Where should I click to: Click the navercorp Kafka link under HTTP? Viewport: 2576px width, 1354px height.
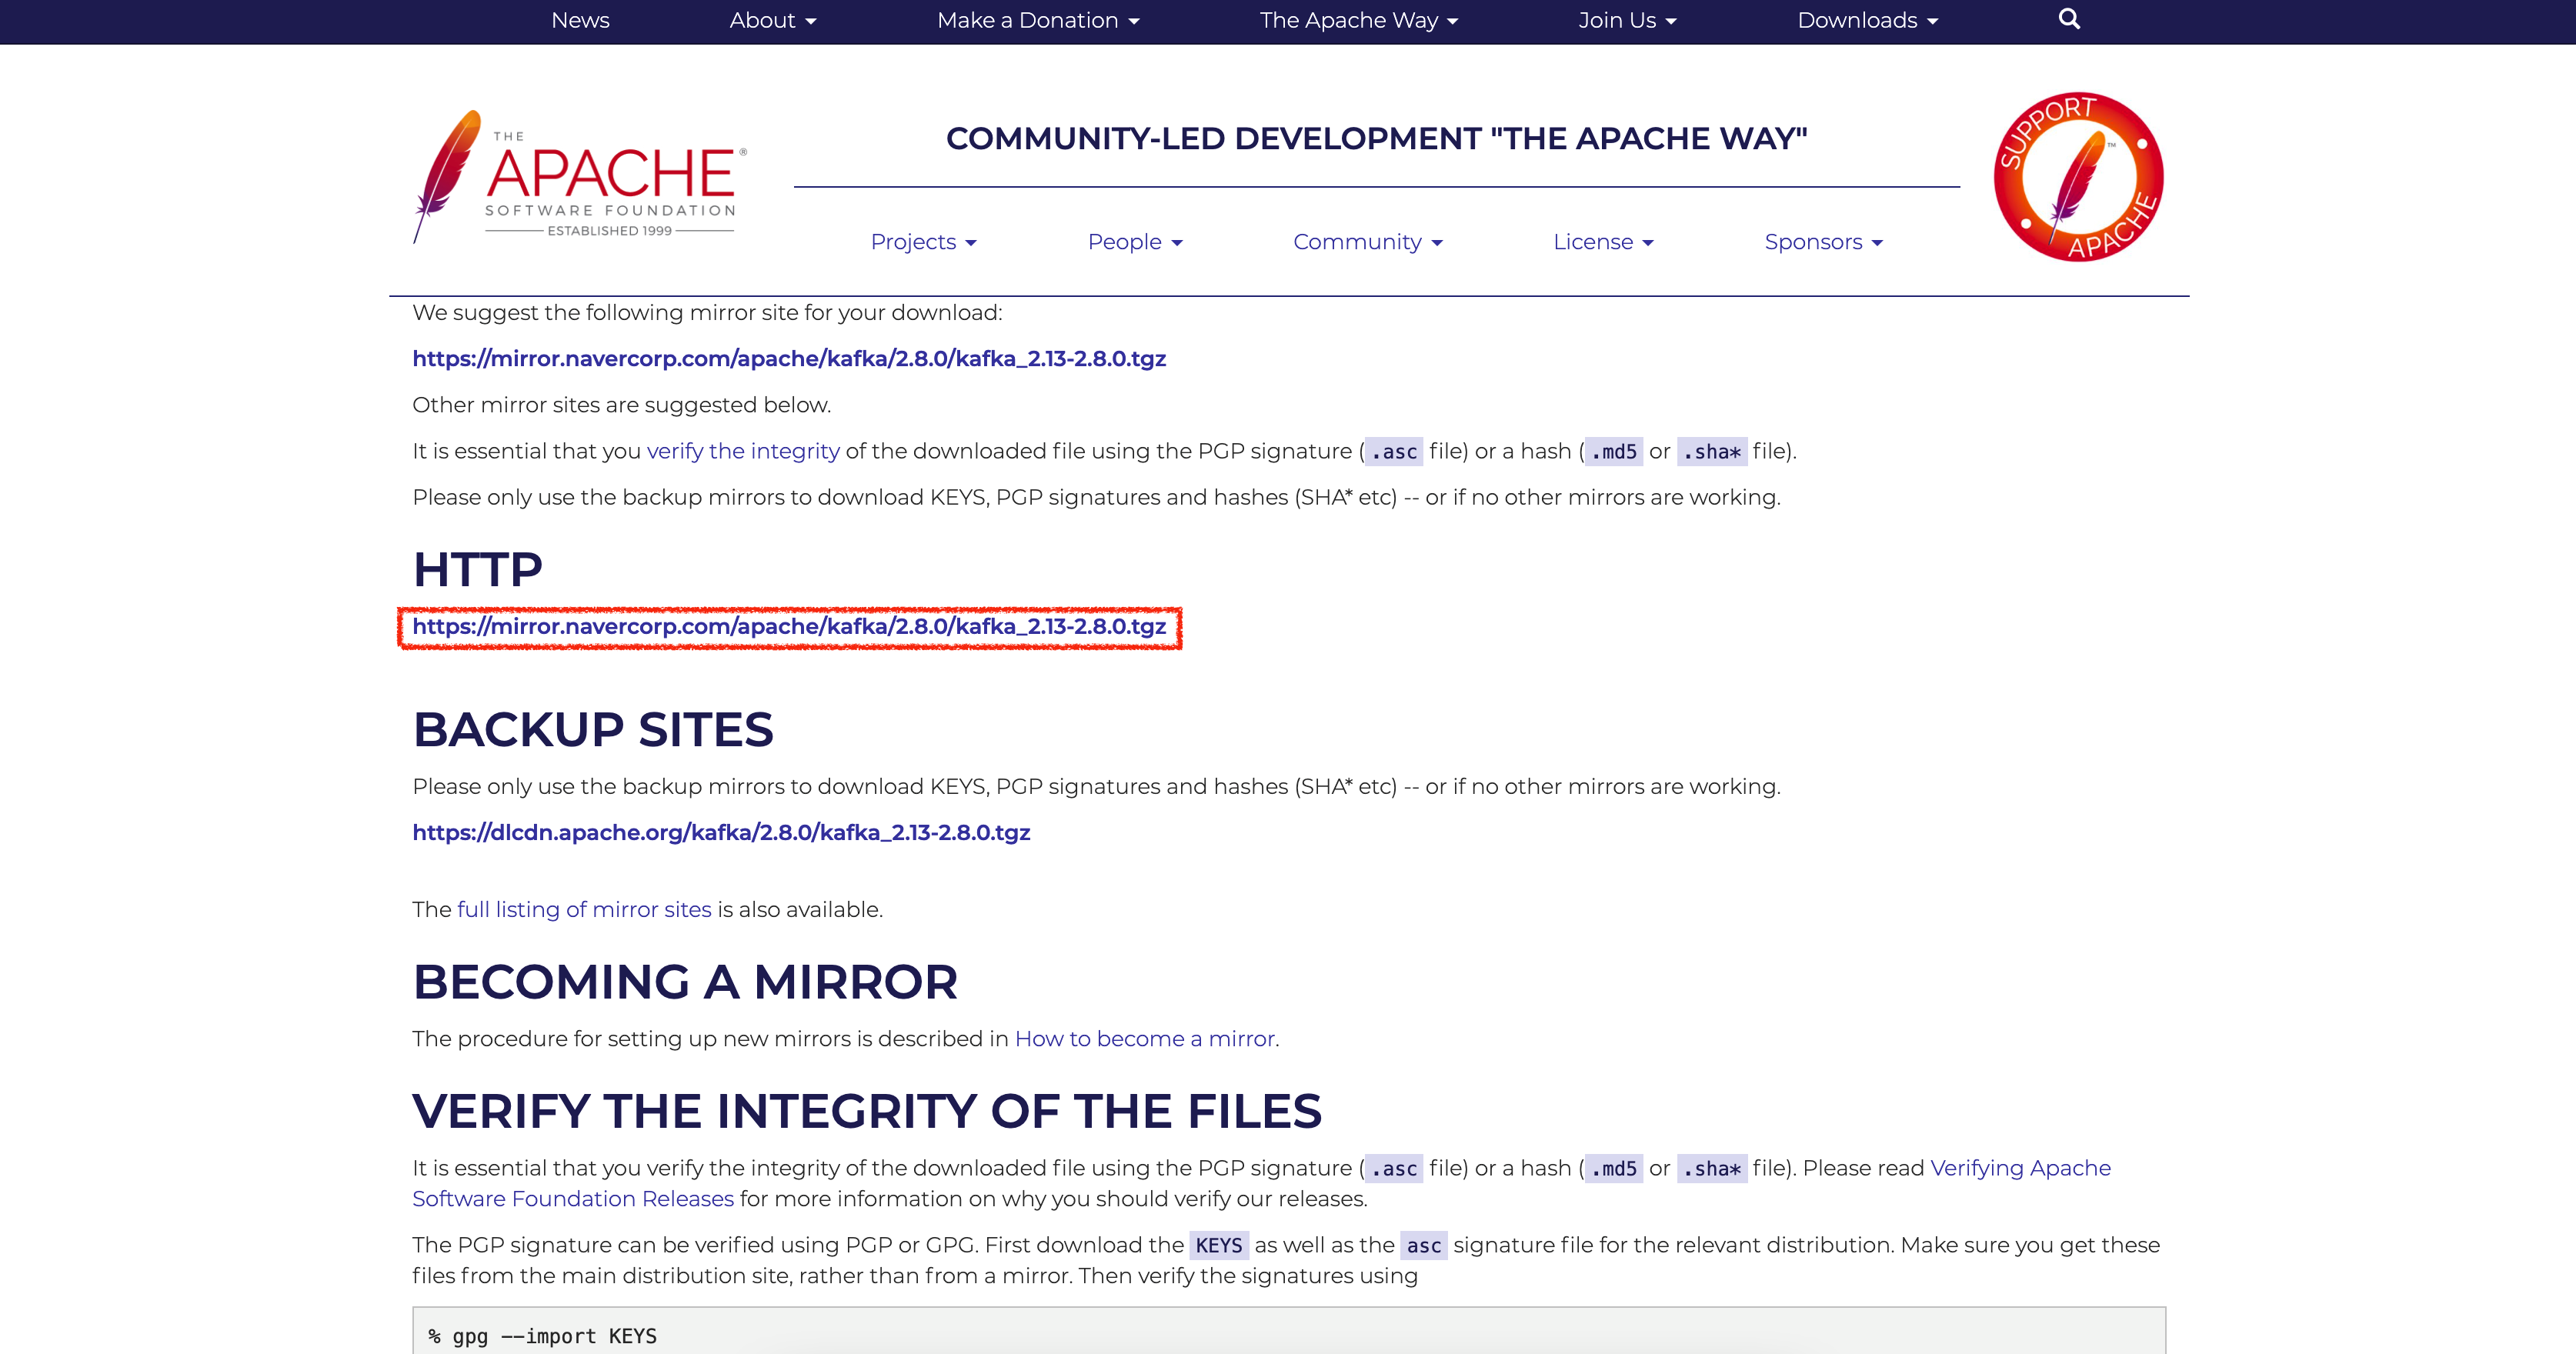[789, 626]
